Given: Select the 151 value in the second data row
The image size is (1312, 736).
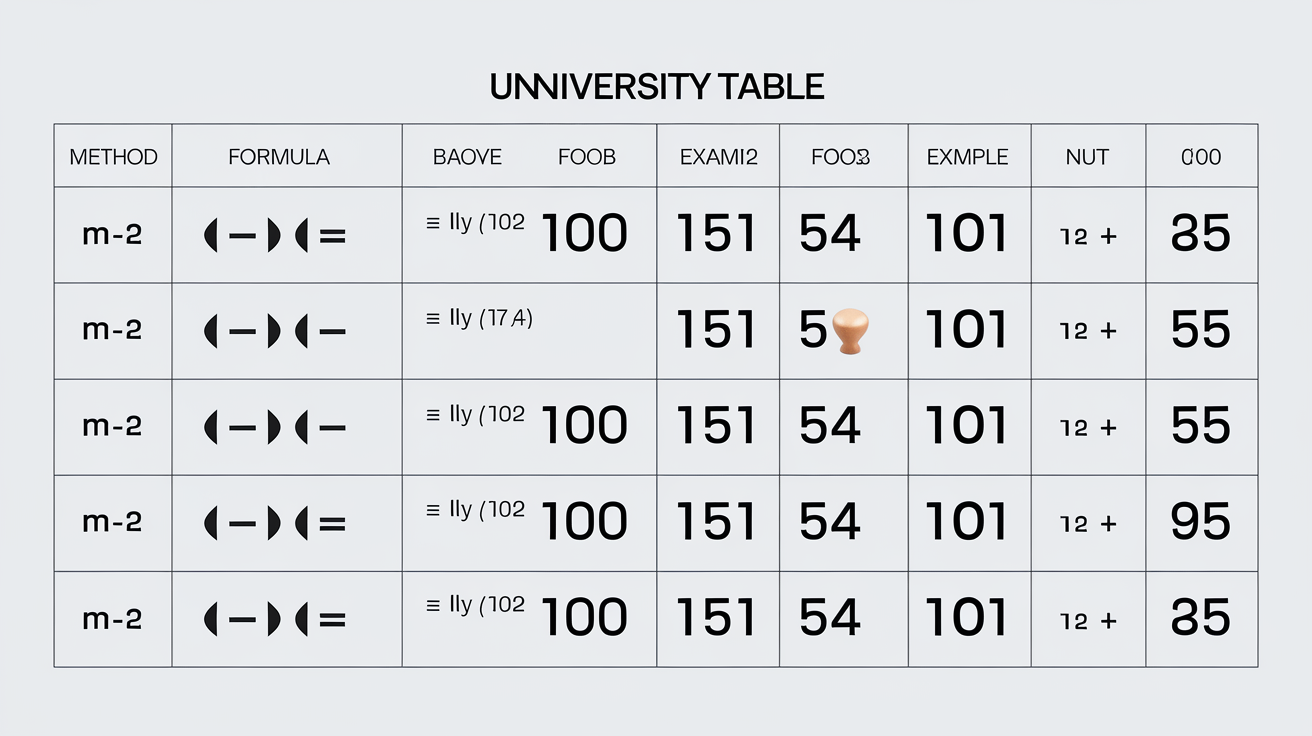Looking at the screenshot, I should pos(716,330).
